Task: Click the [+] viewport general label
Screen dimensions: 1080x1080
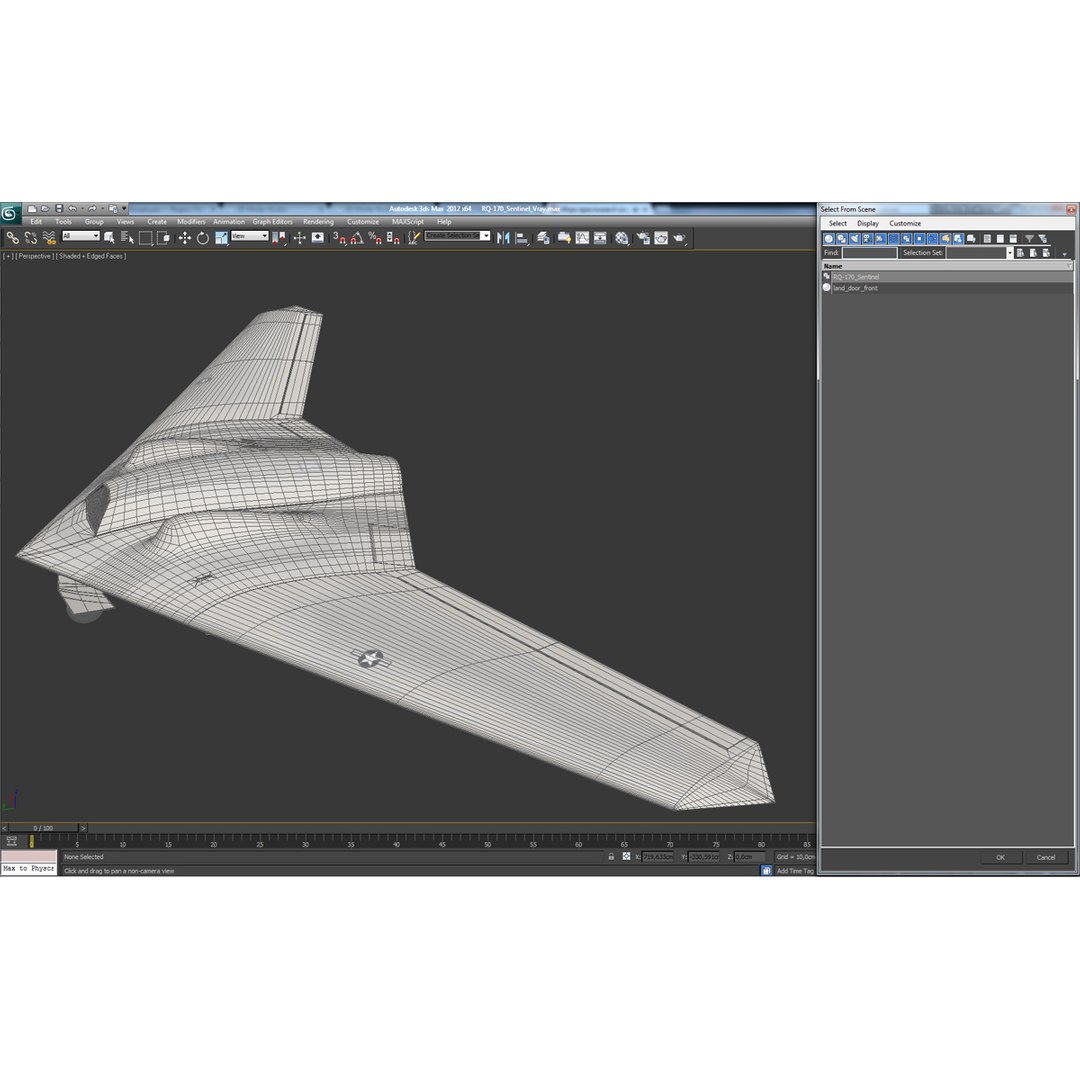Action: click(8, 256)
